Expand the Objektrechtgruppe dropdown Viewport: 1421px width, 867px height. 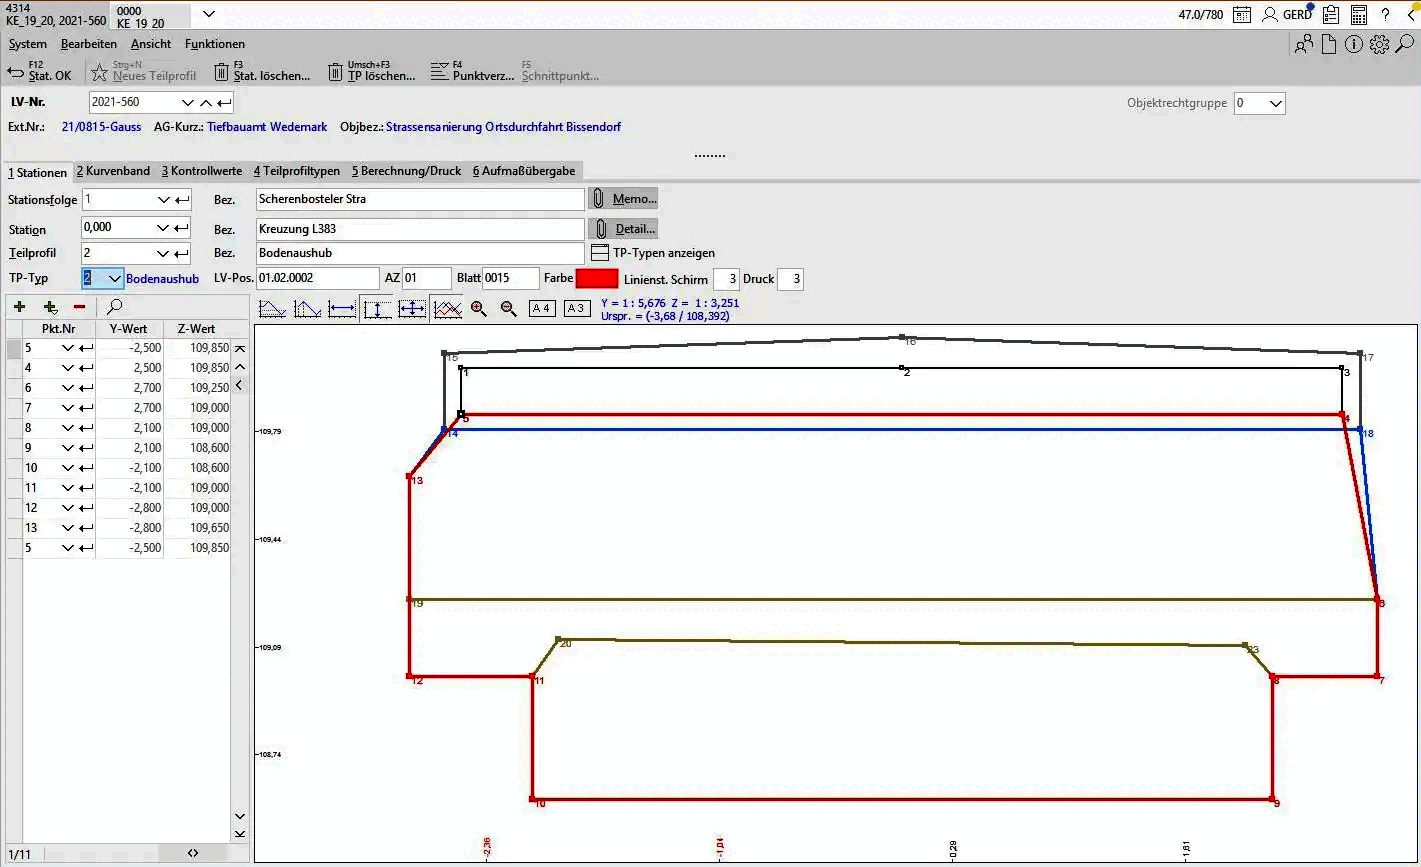pos(1275,103)
